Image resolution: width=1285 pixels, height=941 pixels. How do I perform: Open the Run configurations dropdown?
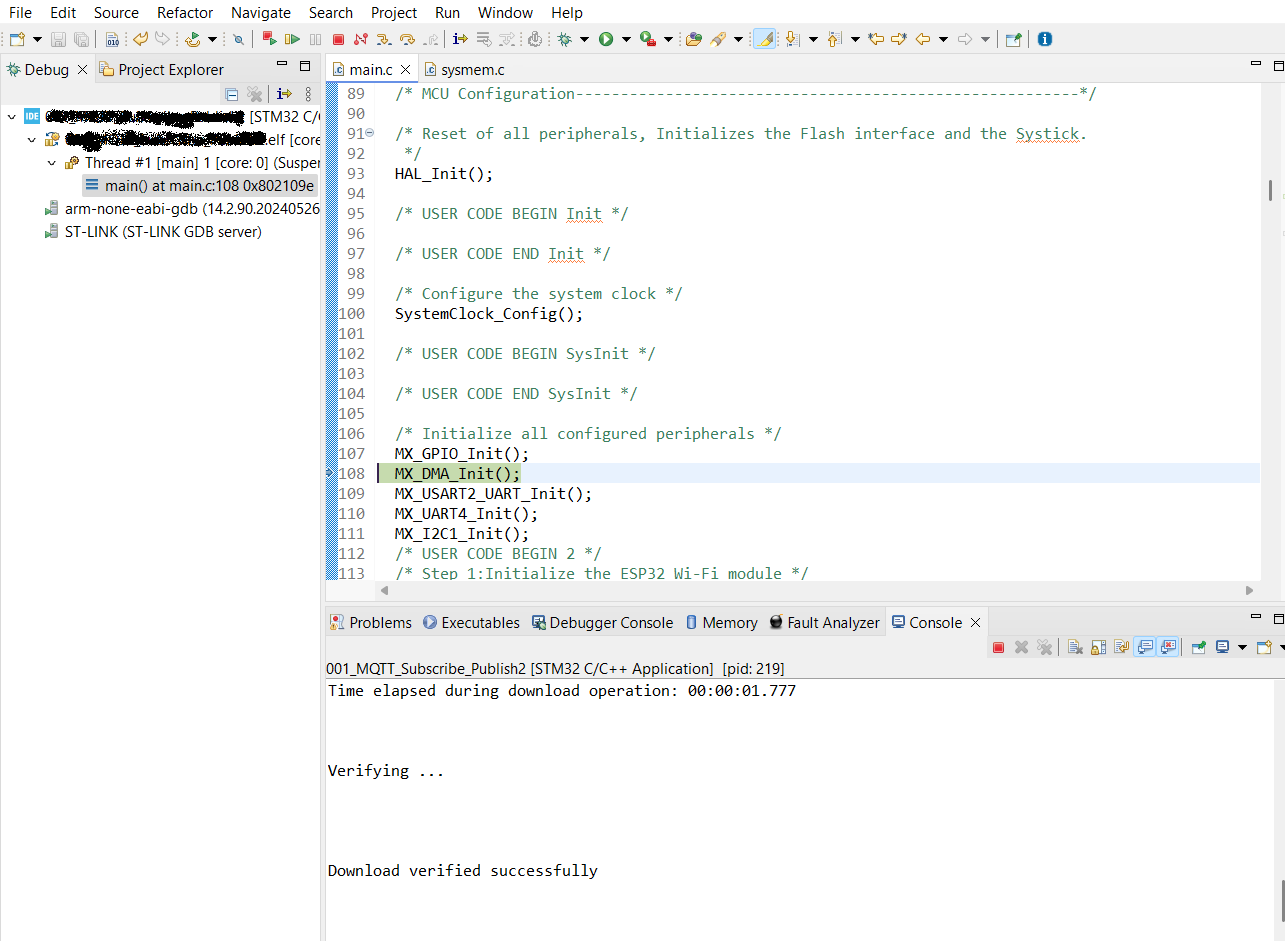626,39
